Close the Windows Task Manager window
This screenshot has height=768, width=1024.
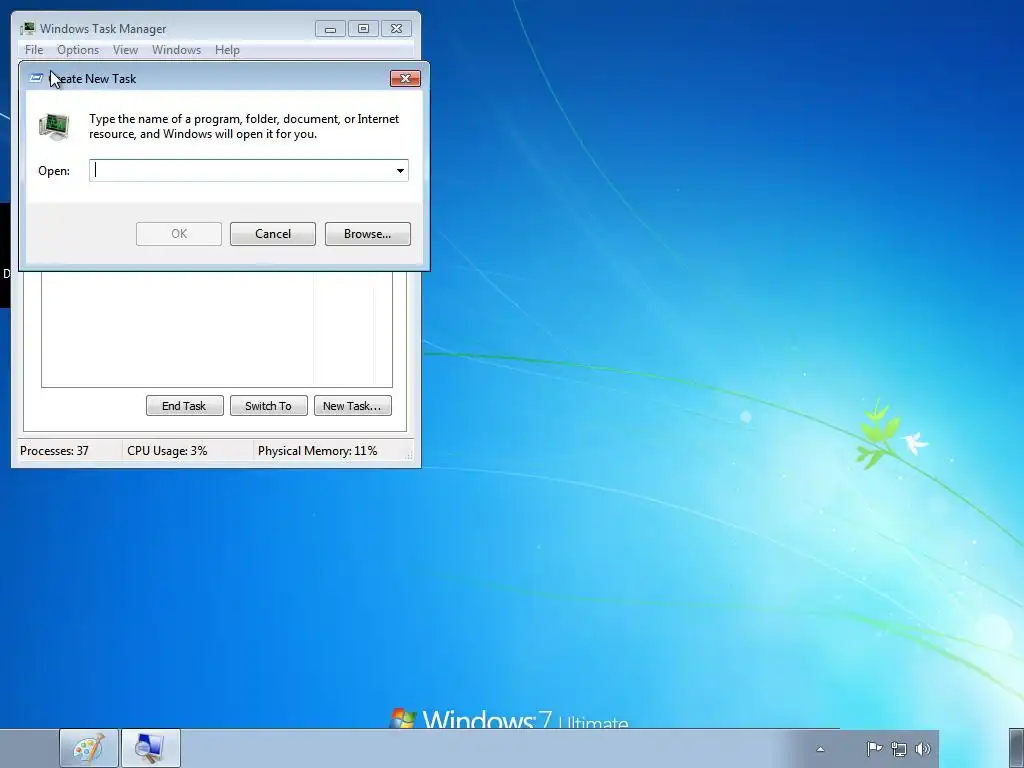point(396,29)
